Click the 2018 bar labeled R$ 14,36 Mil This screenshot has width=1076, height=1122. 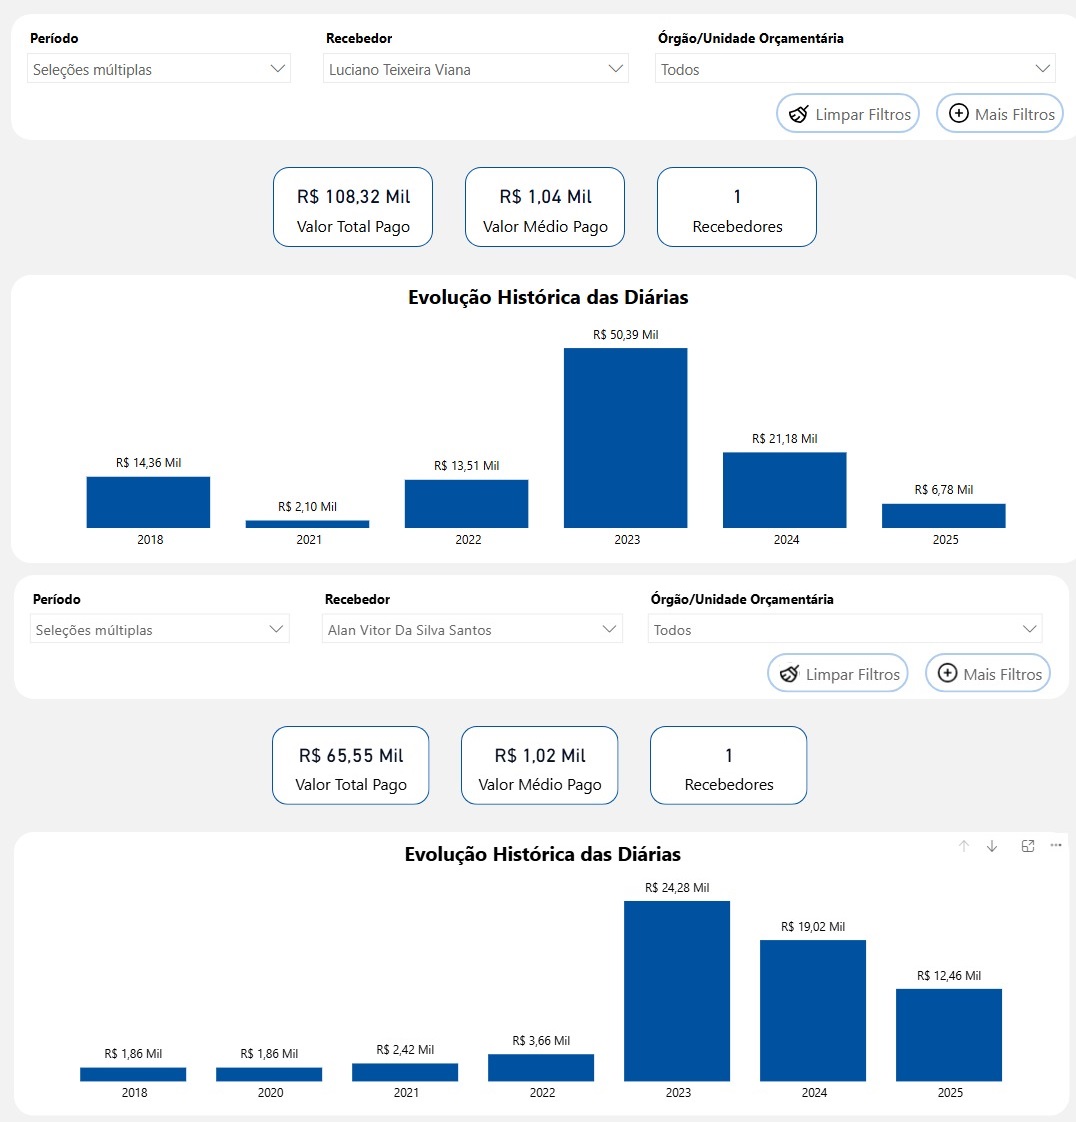click(148, 502)
